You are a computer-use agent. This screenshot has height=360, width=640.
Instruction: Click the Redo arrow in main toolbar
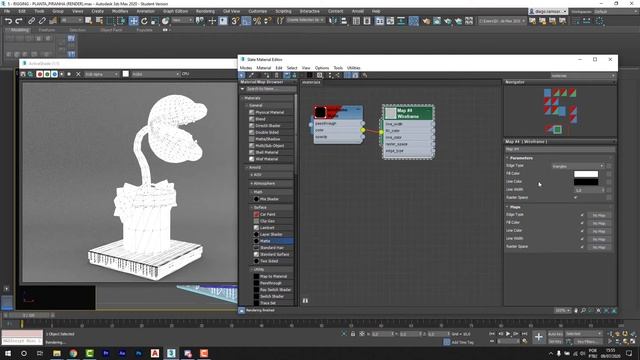(19, 21)
